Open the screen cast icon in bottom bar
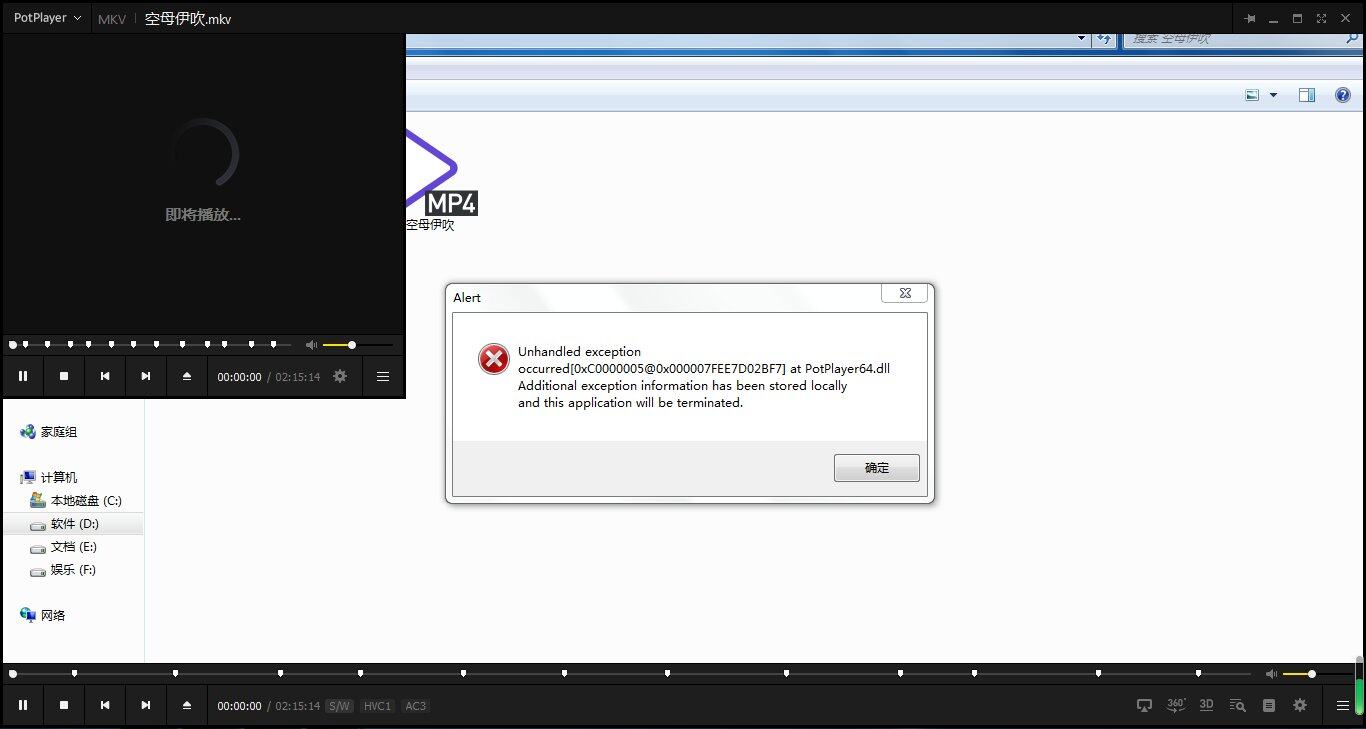 pyautogui.click(x=1145, y=705)
